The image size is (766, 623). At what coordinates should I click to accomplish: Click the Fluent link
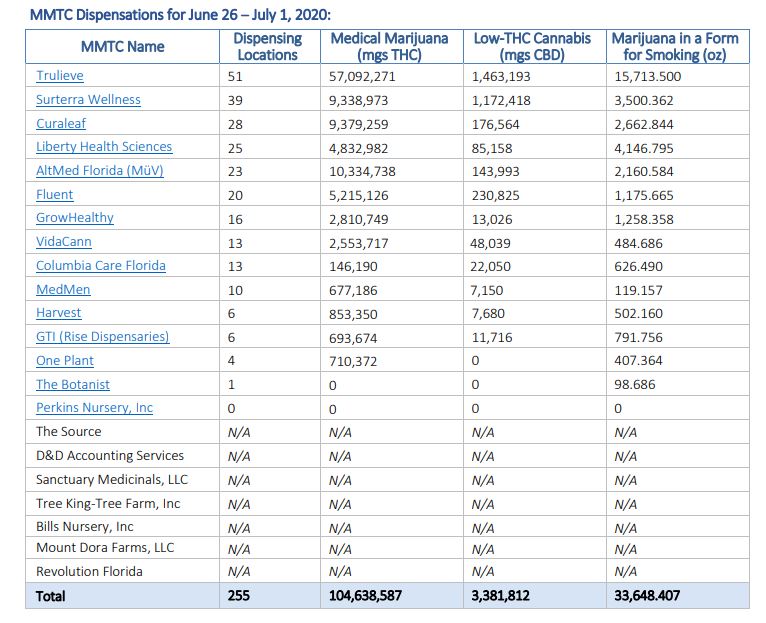pos(55,195)
